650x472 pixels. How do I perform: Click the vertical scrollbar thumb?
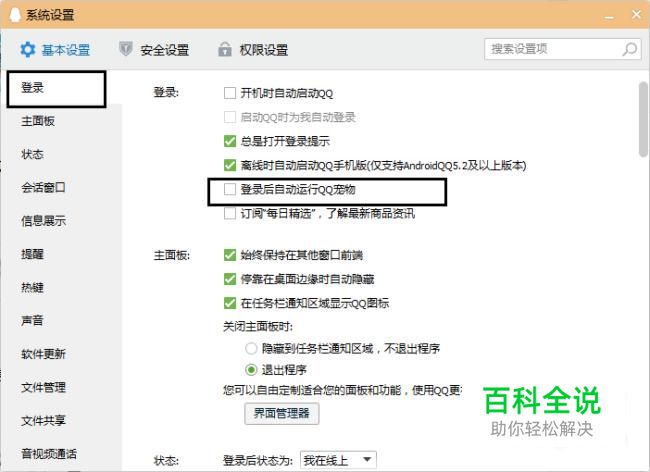click(644, 119)
